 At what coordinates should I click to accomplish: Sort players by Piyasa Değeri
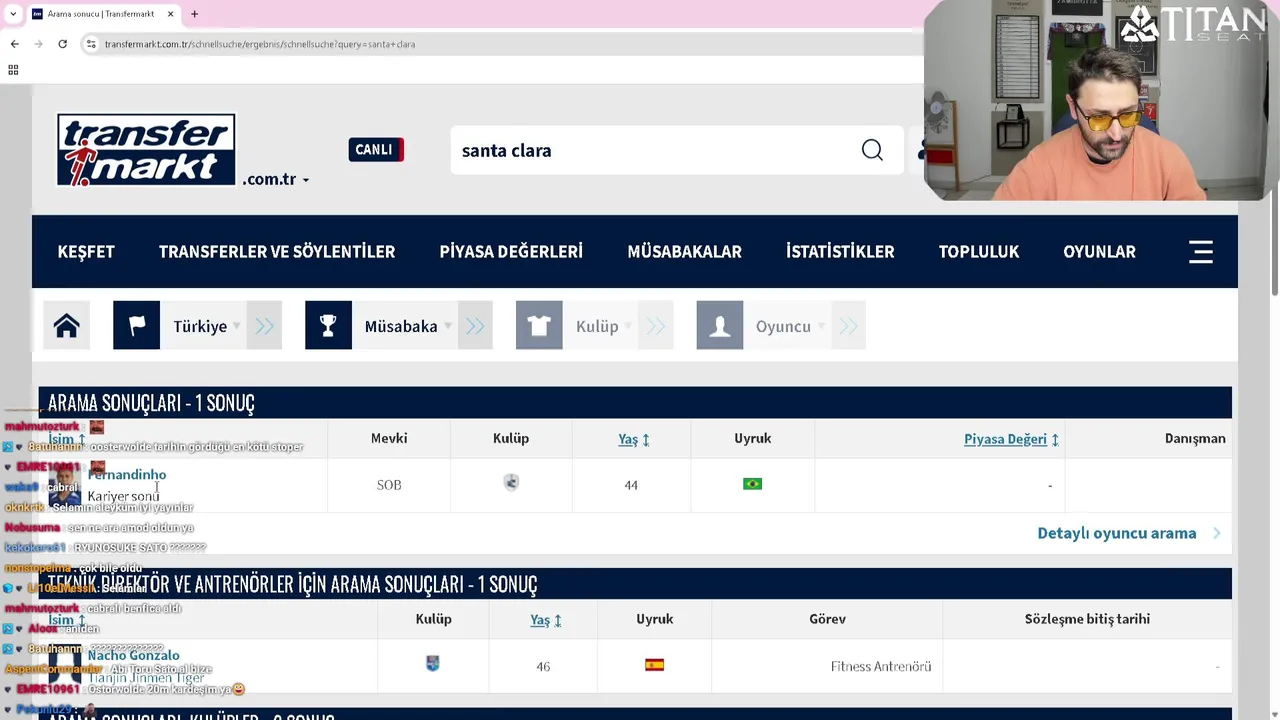[x=1011, y=439]
